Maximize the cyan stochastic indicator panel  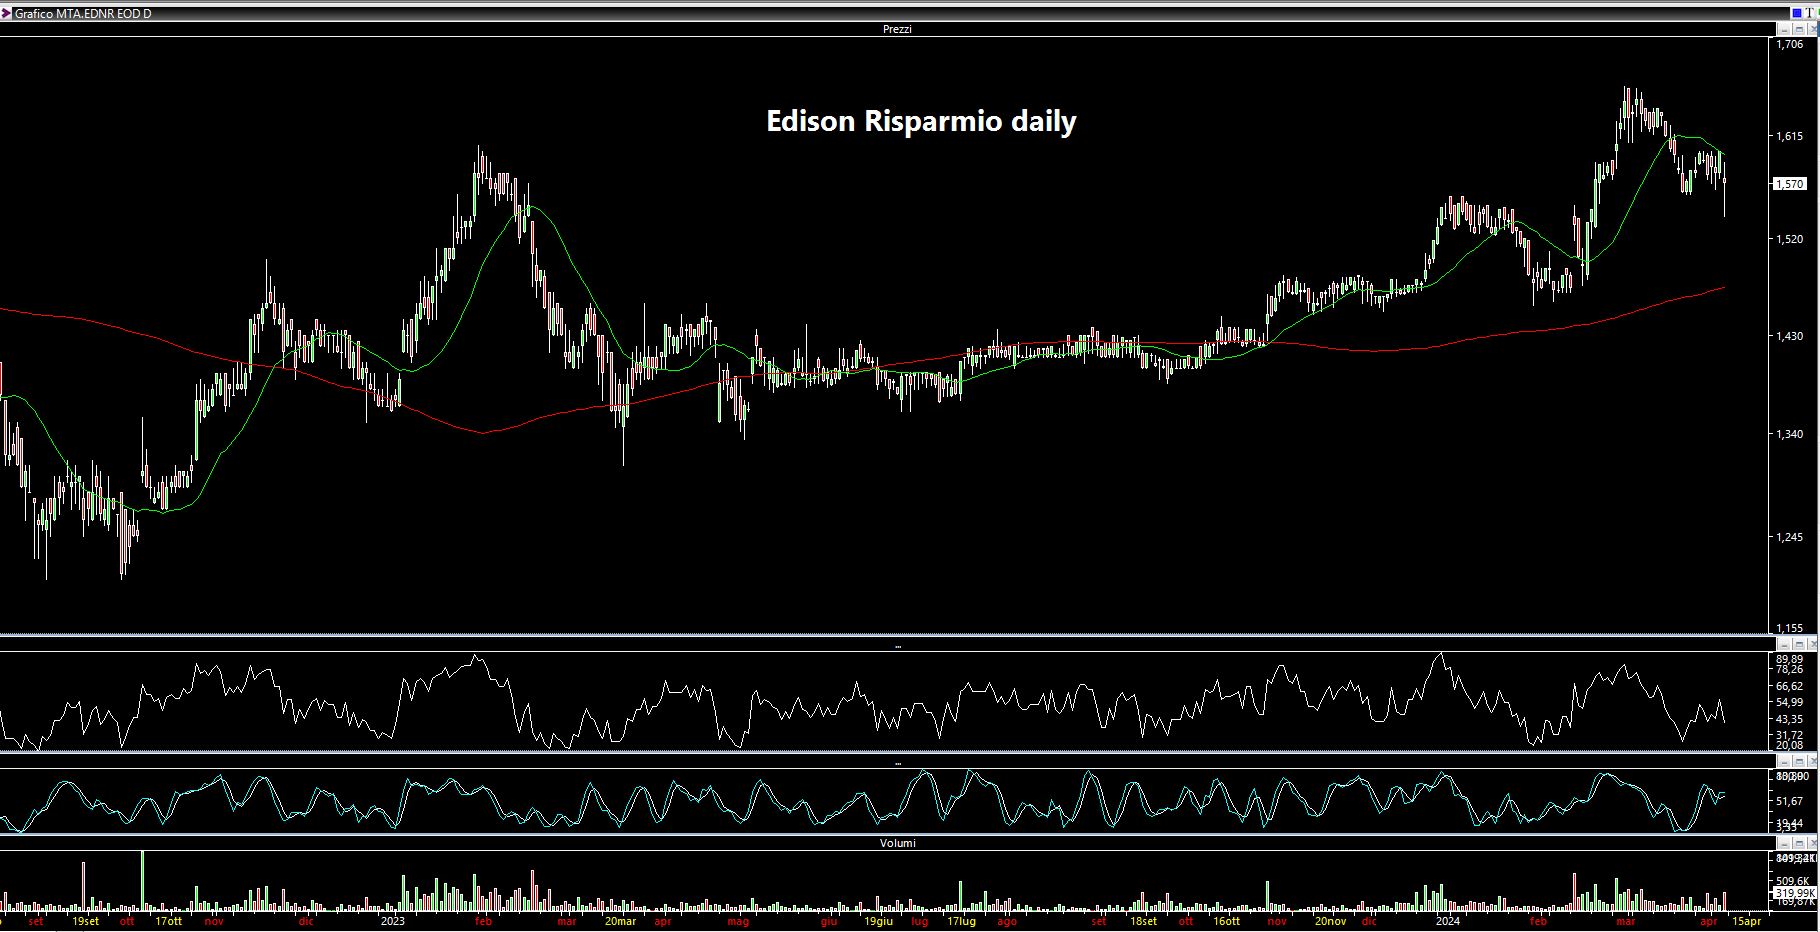point(1799,761)
